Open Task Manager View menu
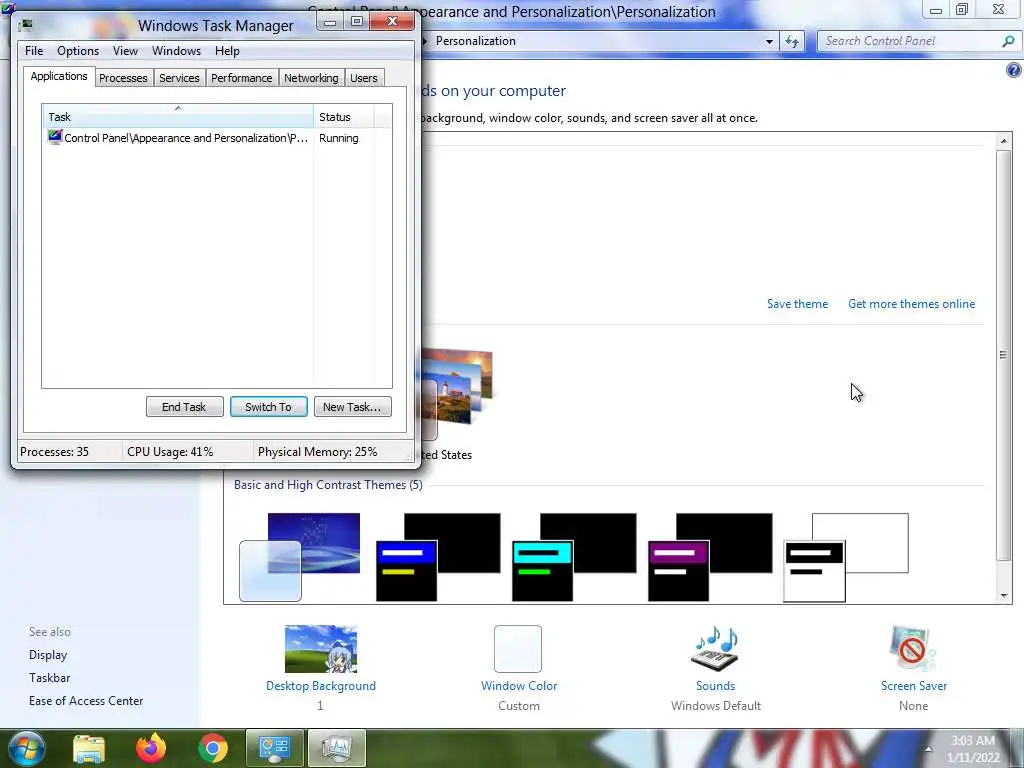Viewport: 1024px width, 768px height. point(125,51)
